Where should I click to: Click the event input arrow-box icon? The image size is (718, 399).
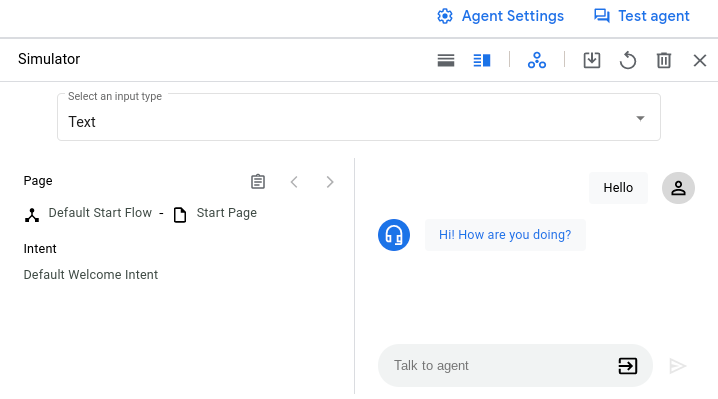click(x=627, y=366)
